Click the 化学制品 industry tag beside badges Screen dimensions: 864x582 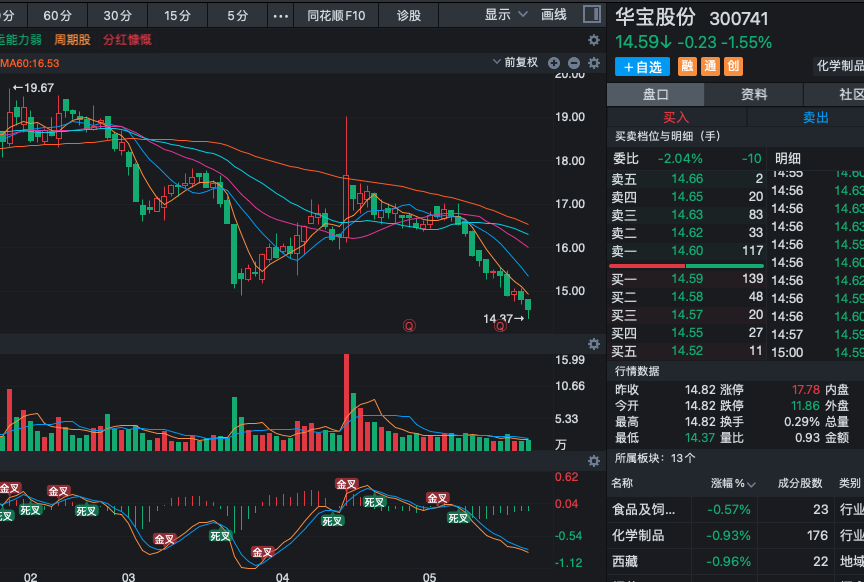click(839, 66)
